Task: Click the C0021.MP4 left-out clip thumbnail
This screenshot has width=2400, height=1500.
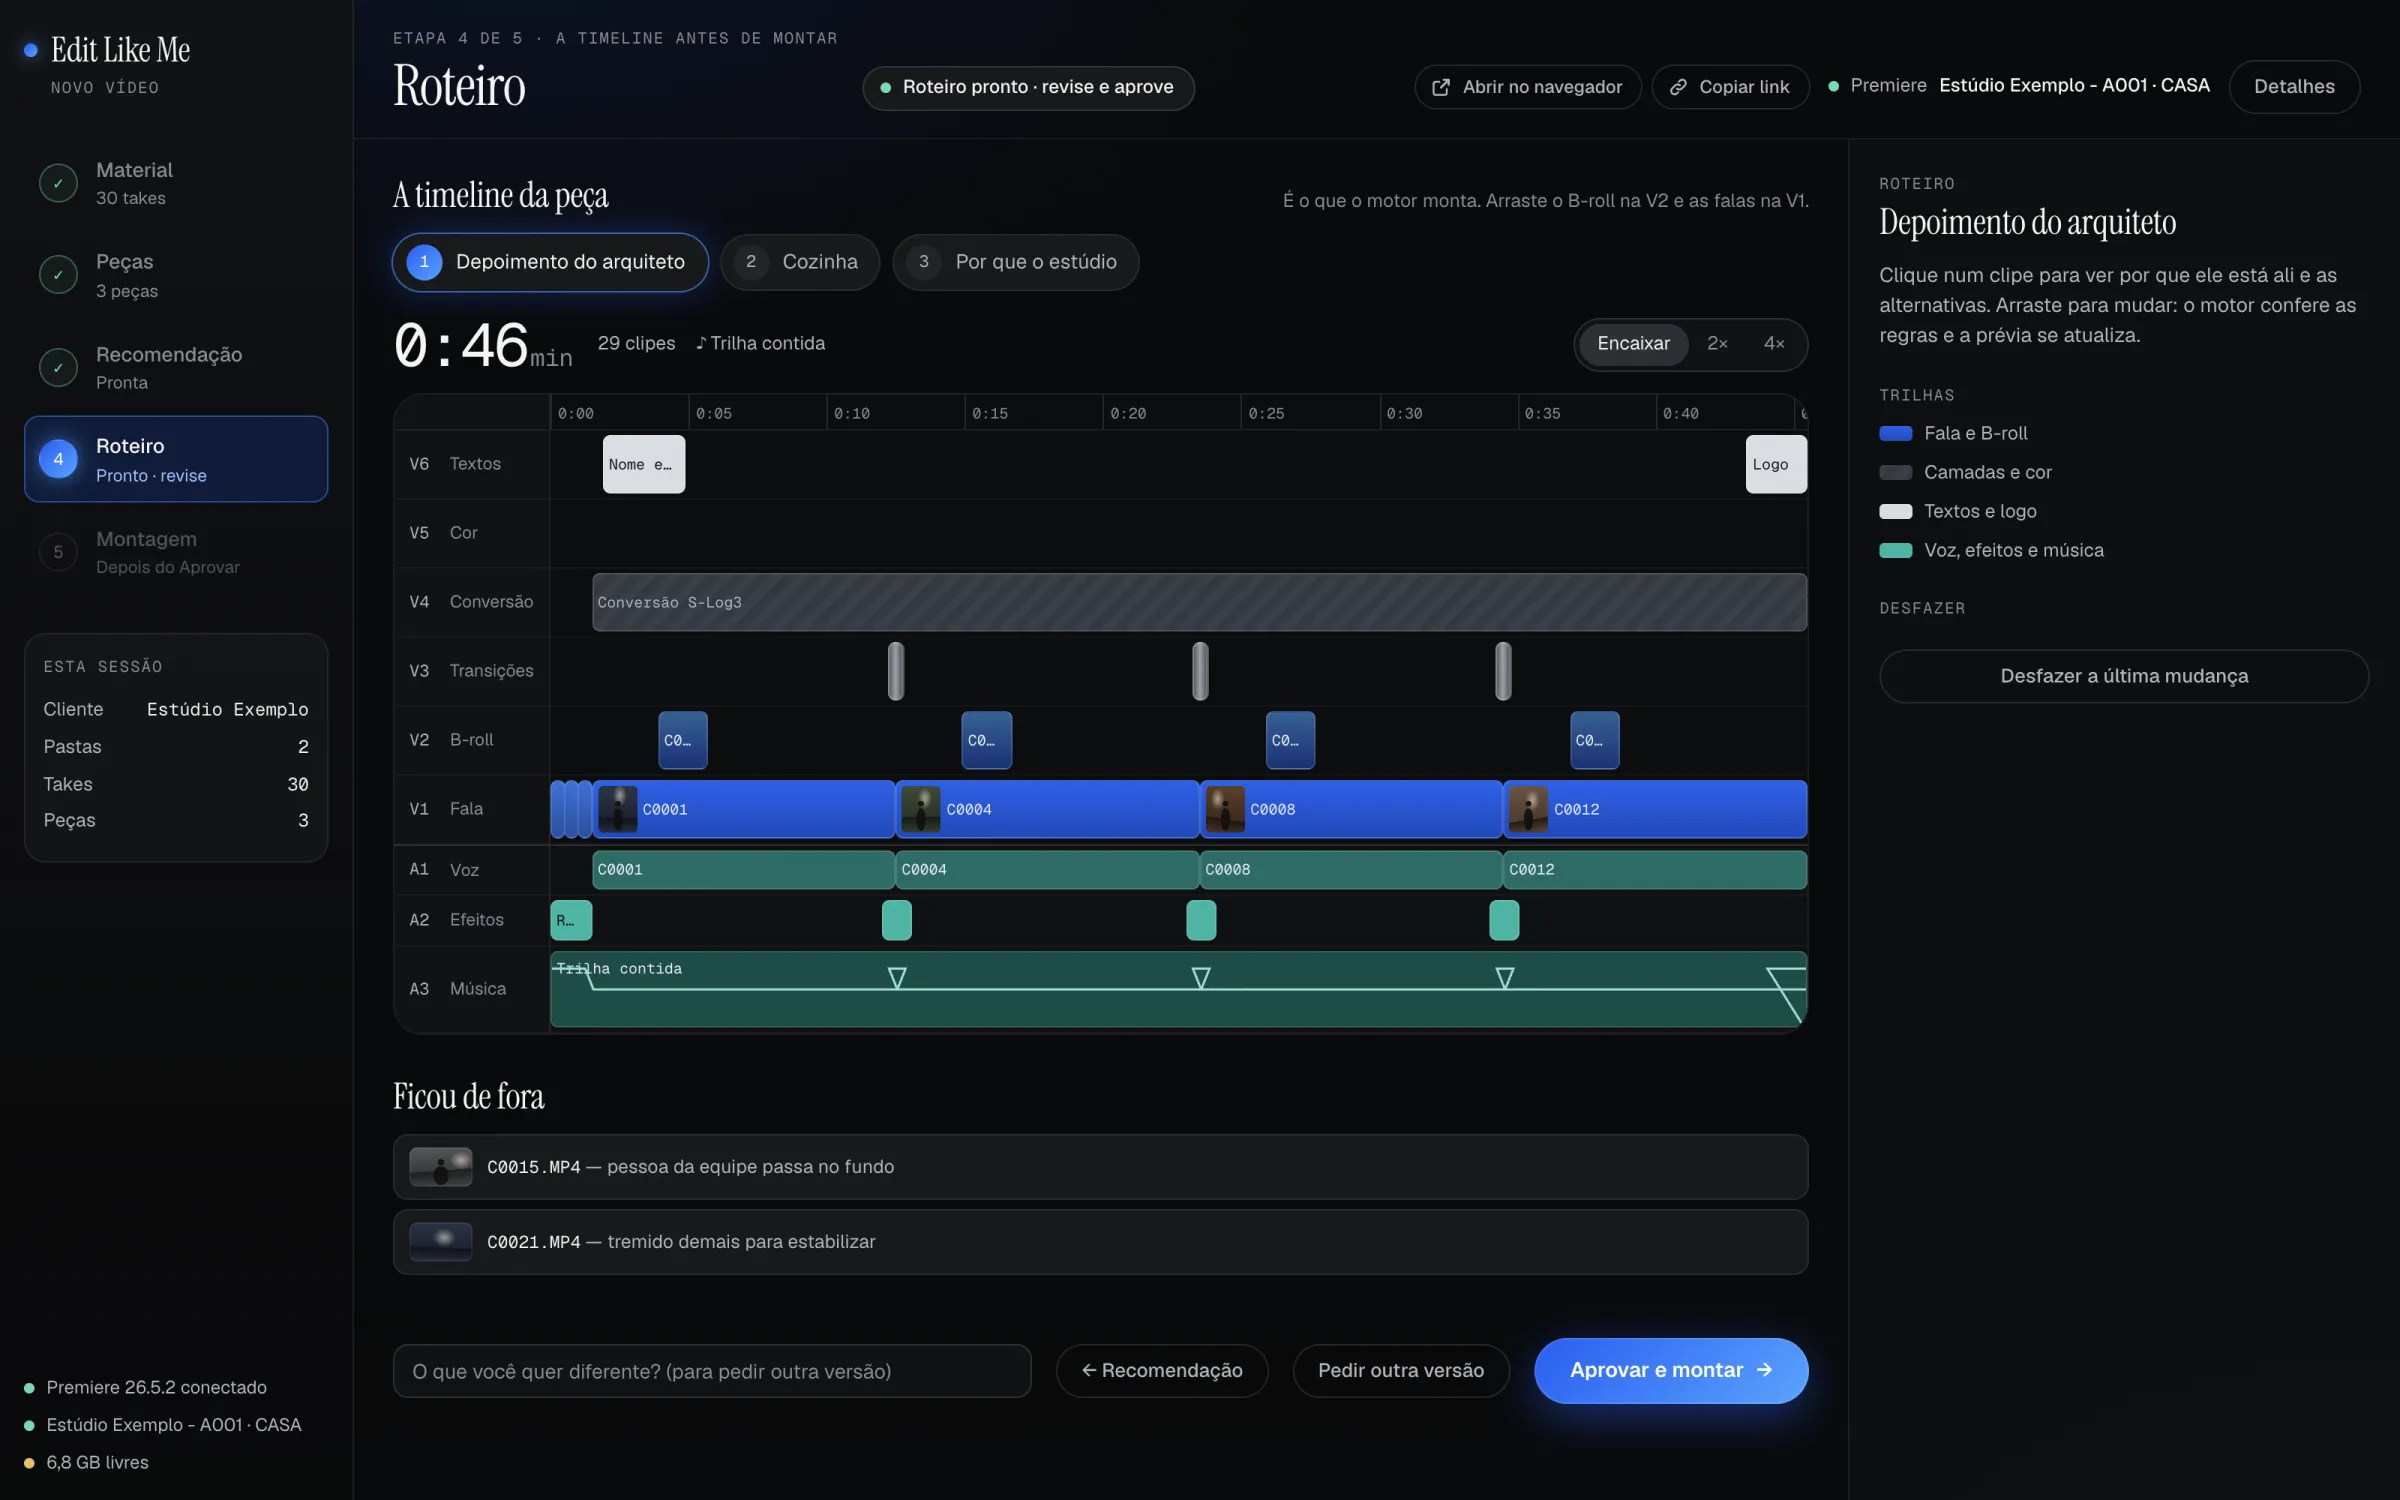Action: (441, 1242)
